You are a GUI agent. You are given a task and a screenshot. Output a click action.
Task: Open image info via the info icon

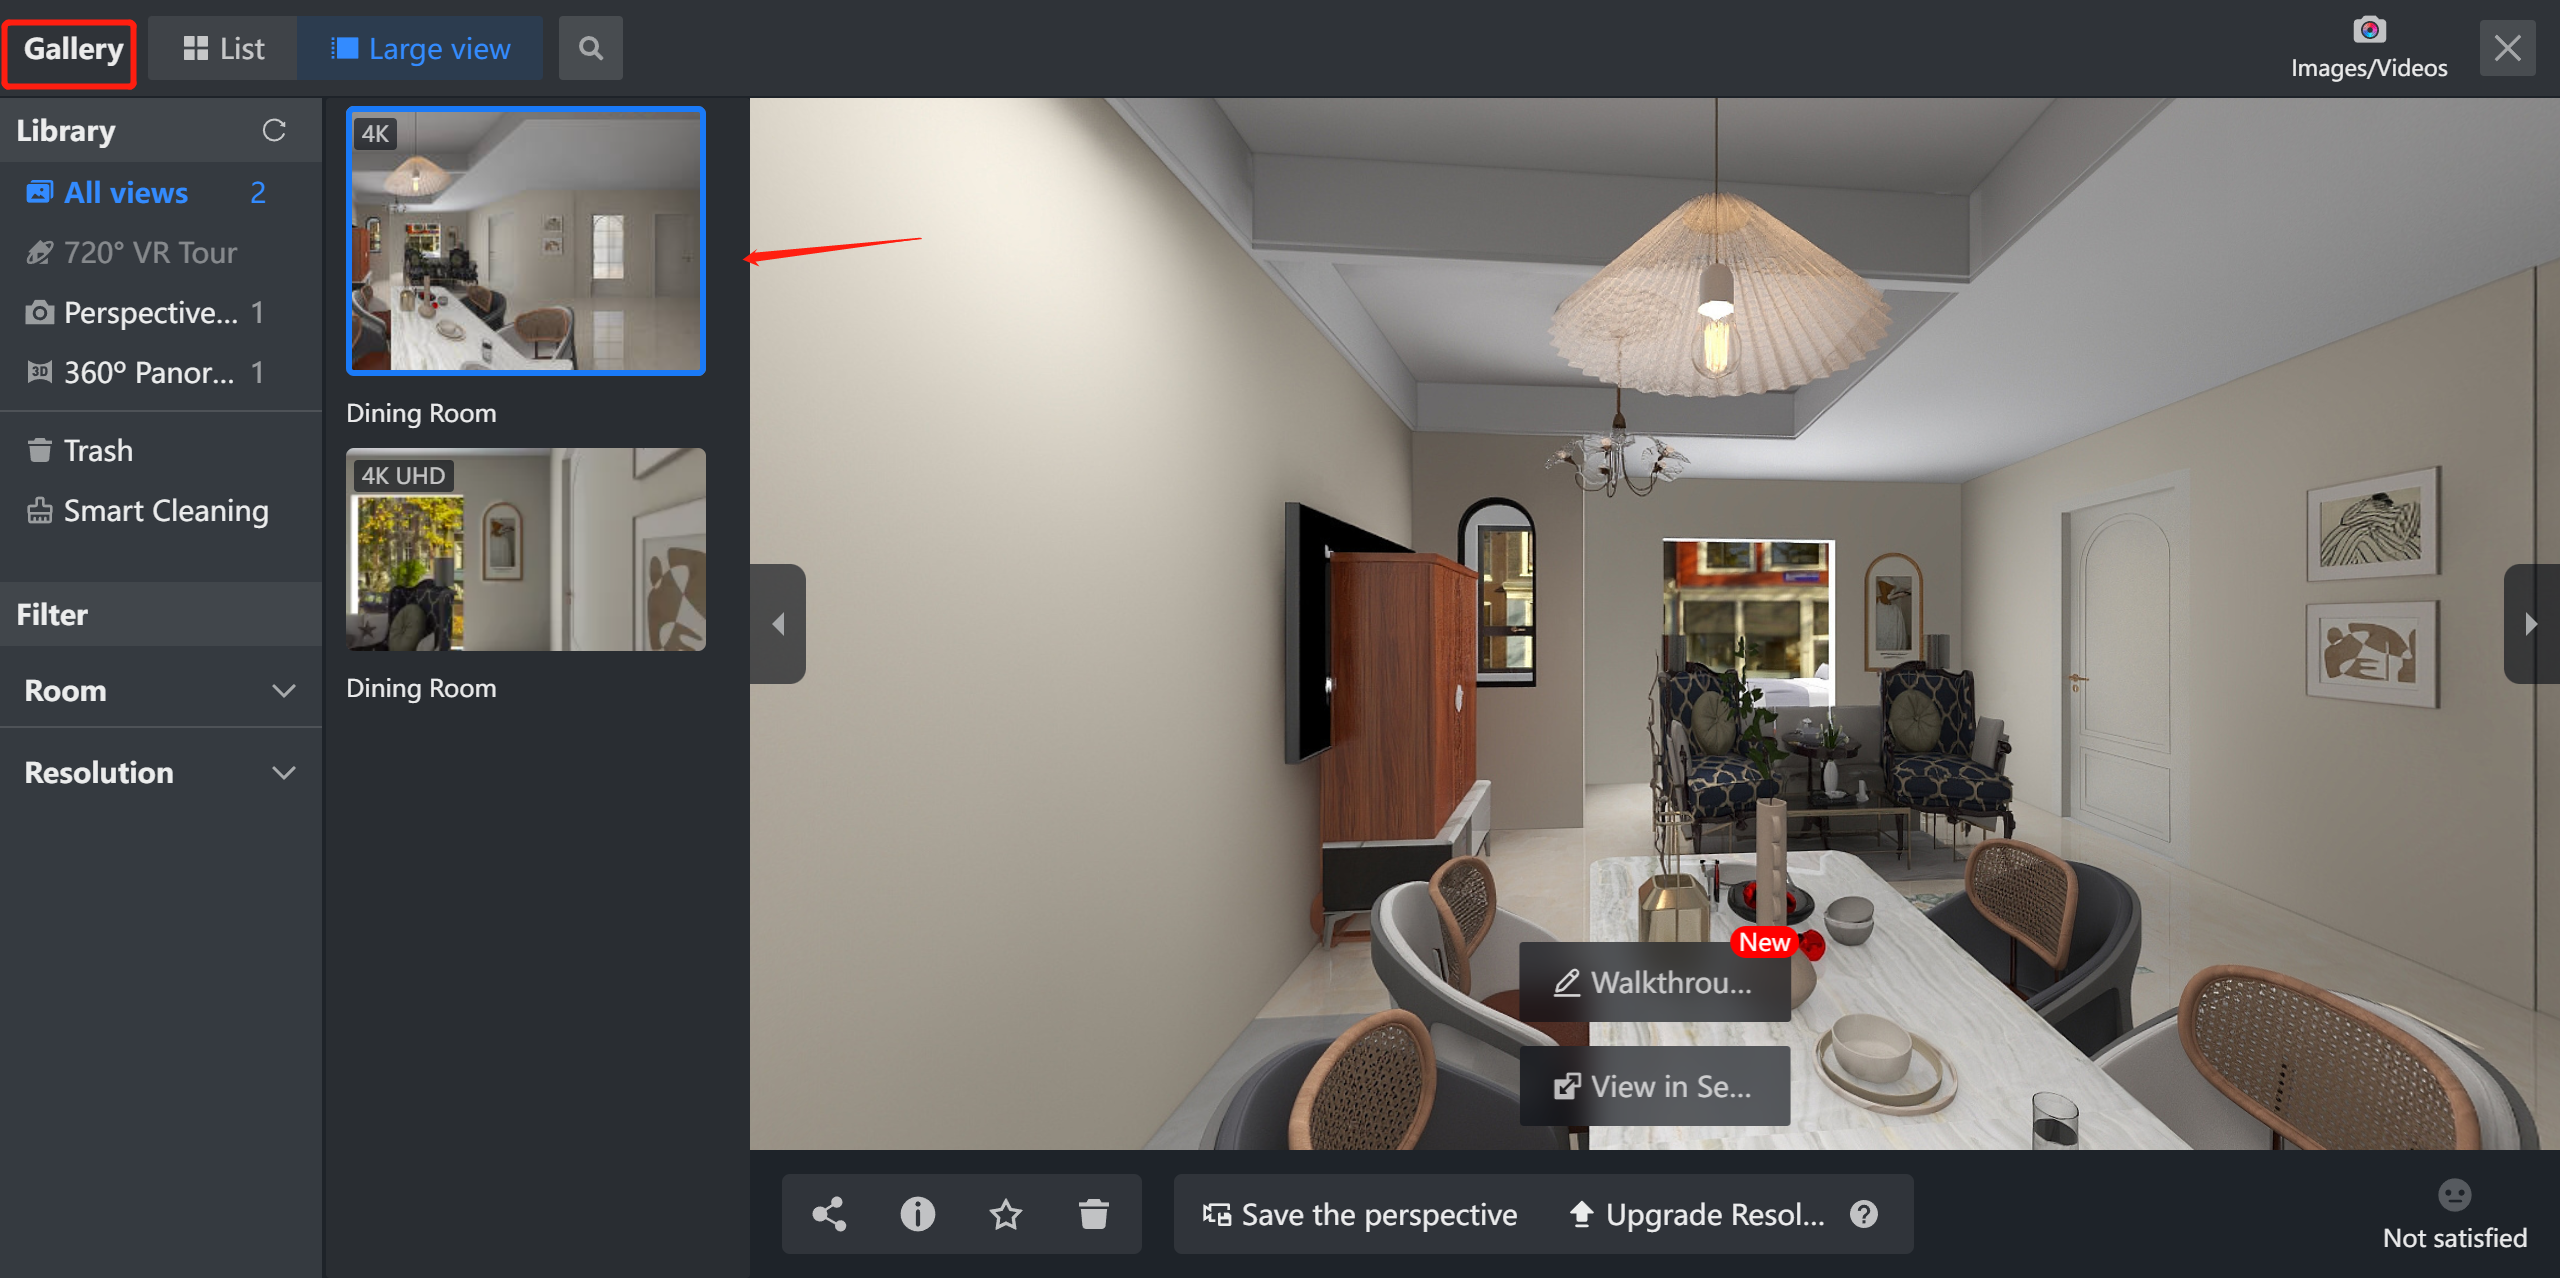[x=917, y=1214]
